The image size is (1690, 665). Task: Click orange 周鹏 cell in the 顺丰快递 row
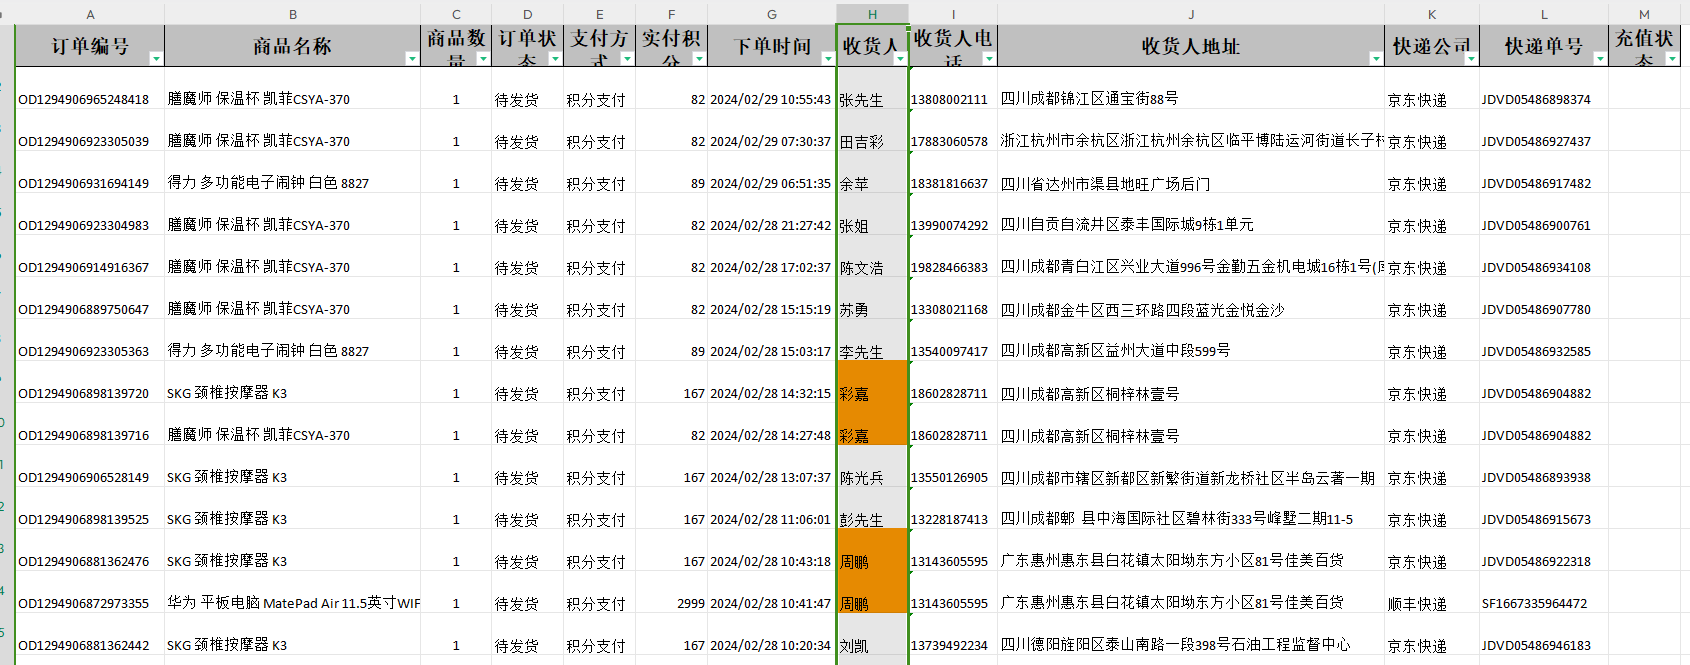coord(872,592)
